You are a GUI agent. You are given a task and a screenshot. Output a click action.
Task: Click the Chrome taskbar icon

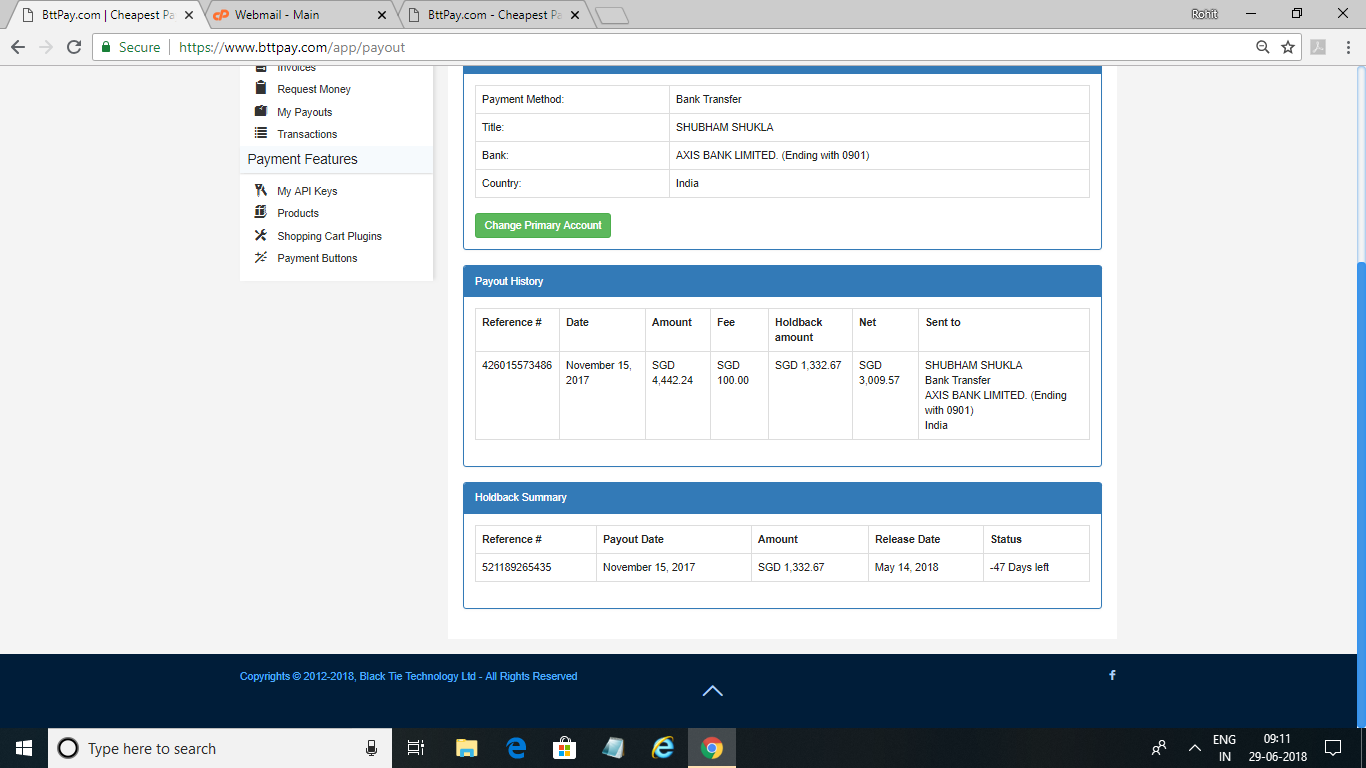[712, 748]
